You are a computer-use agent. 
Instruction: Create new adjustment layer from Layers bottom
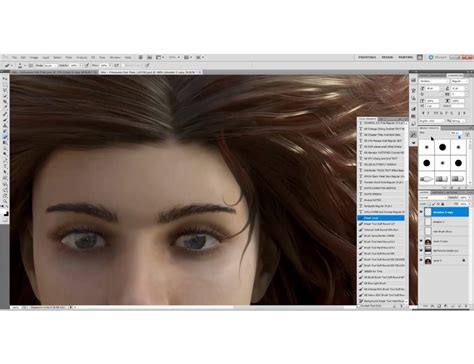[445, 306]
